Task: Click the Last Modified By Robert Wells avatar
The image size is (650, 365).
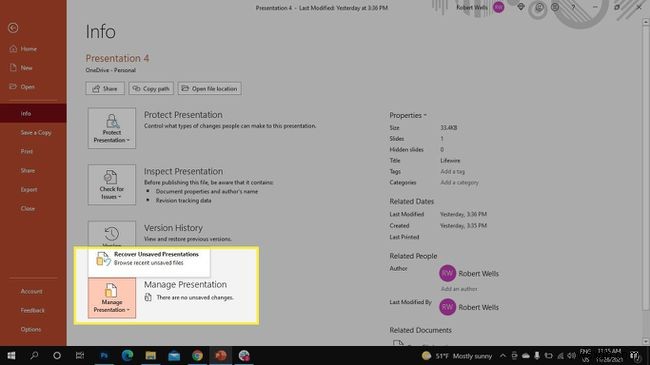Action: click(x=447, y=307)
